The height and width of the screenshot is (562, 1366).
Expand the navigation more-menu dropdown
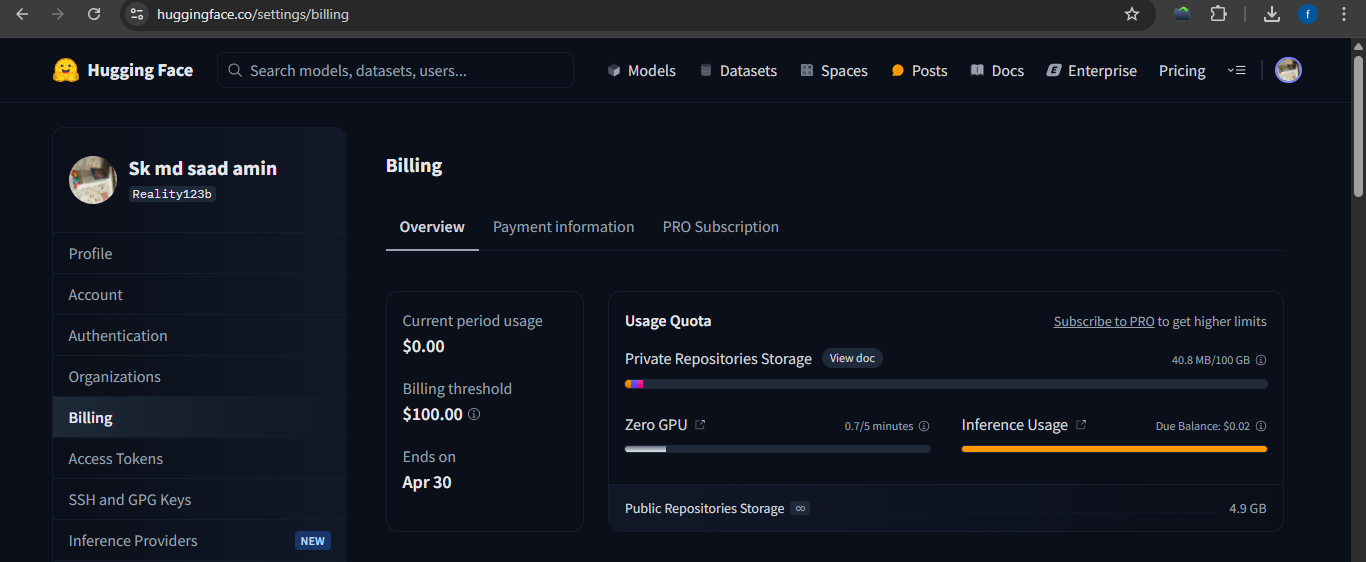[1237, 71]
